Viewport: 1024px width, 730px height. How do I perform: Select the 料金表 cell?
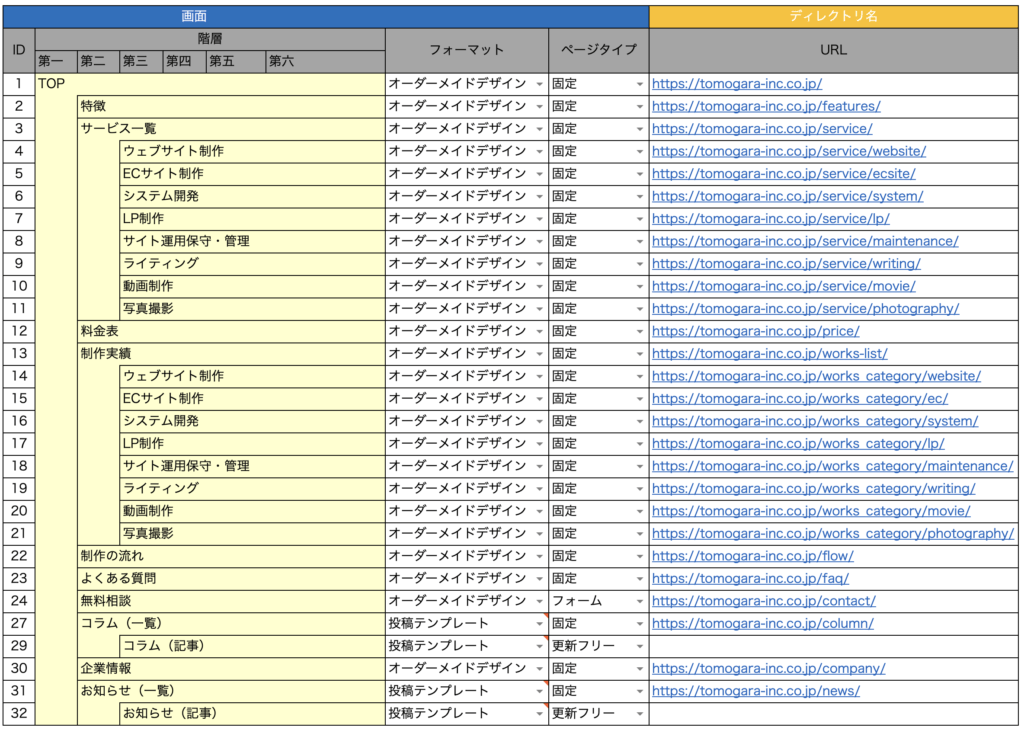tap(231, 331)
